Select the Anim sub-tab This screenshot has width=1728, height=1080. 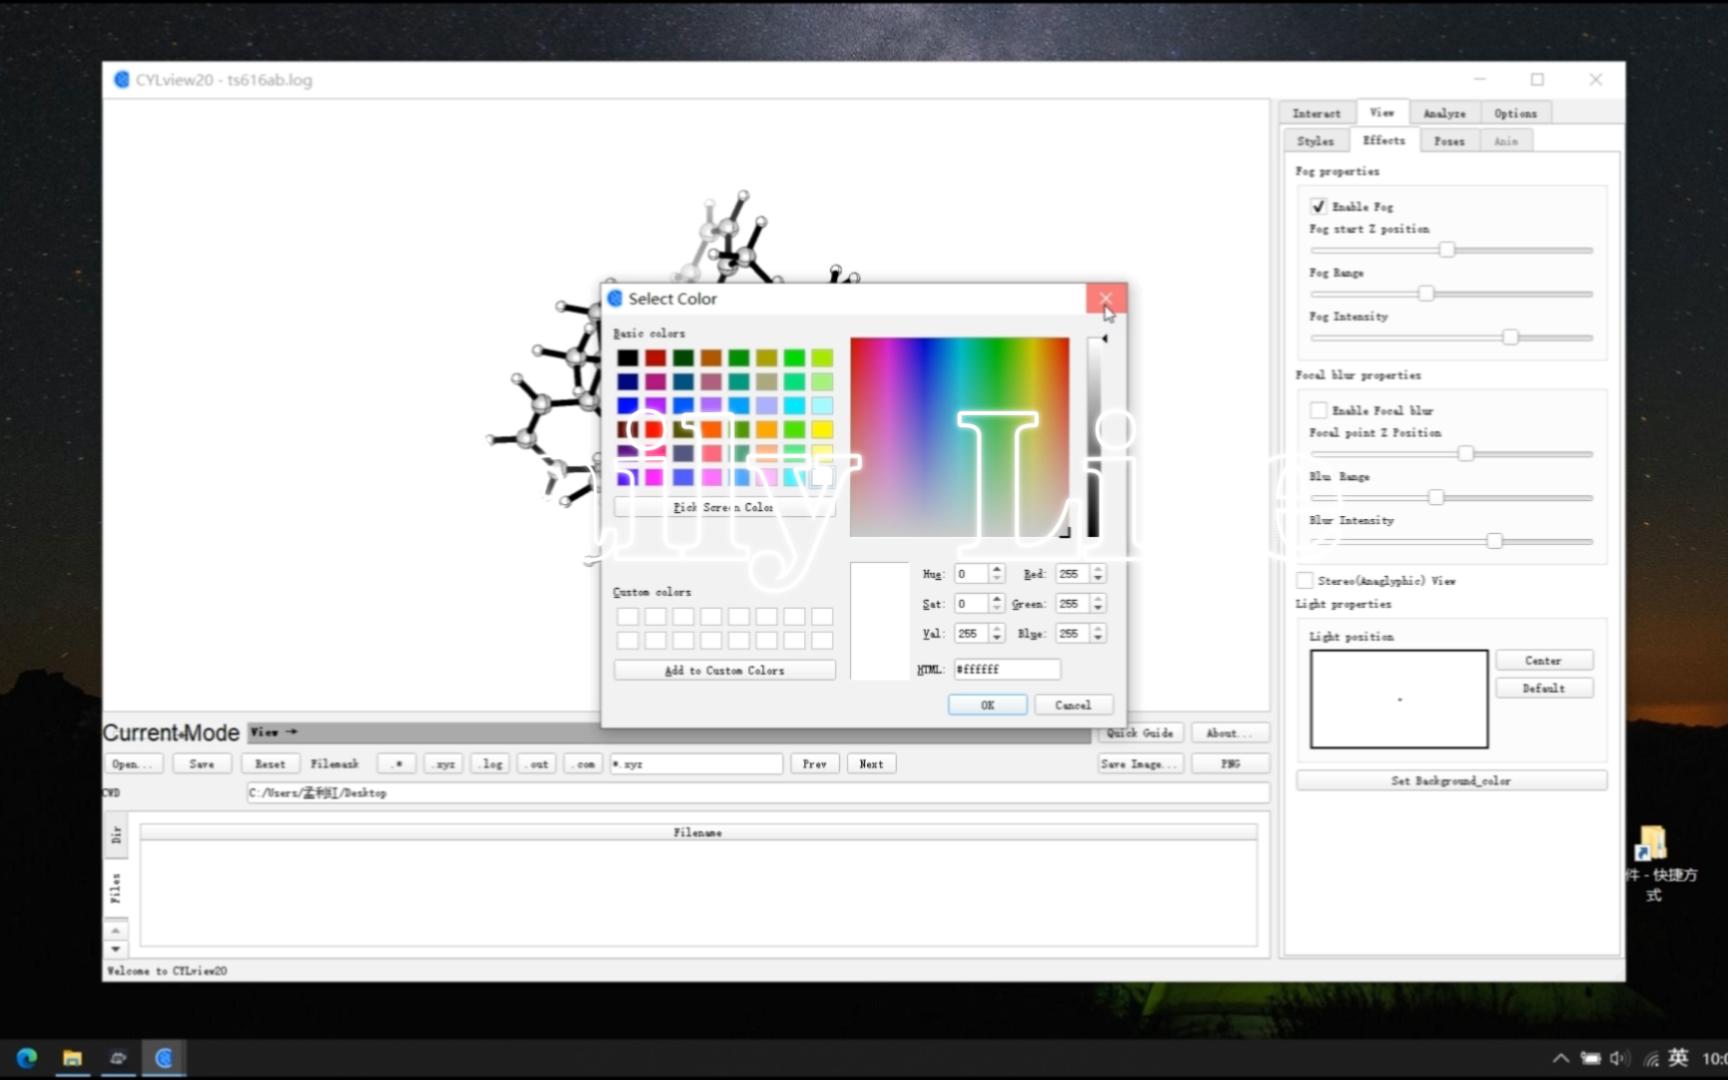(1506, 141)
